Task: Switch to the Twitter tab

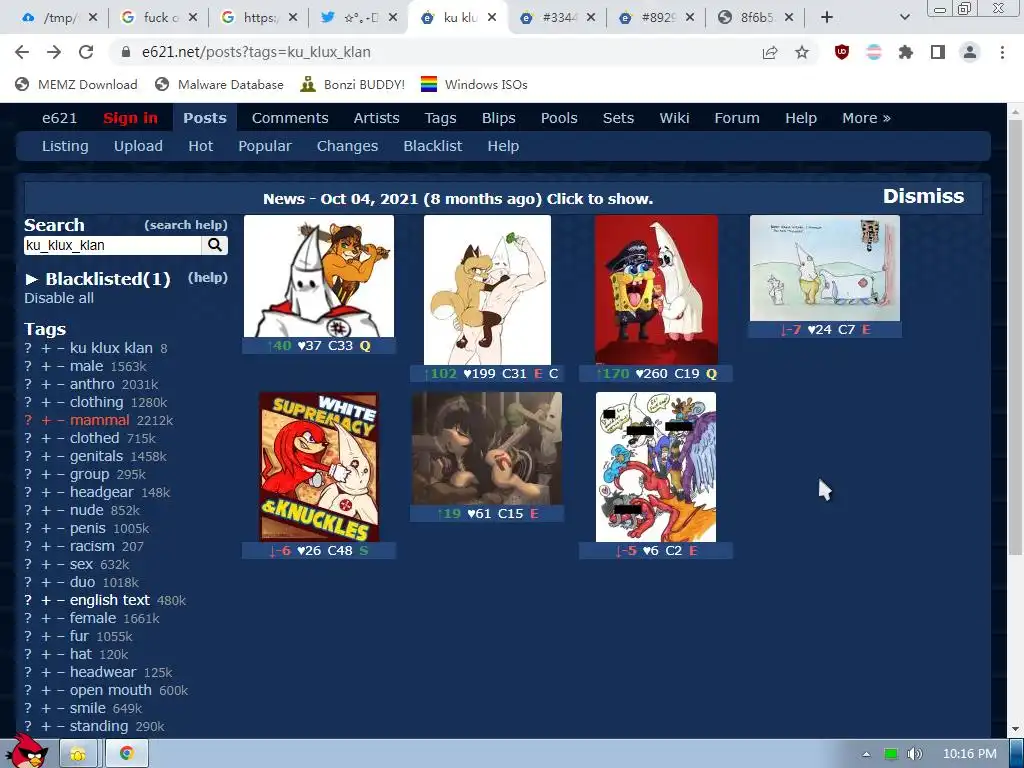Action: pos(359,18)
